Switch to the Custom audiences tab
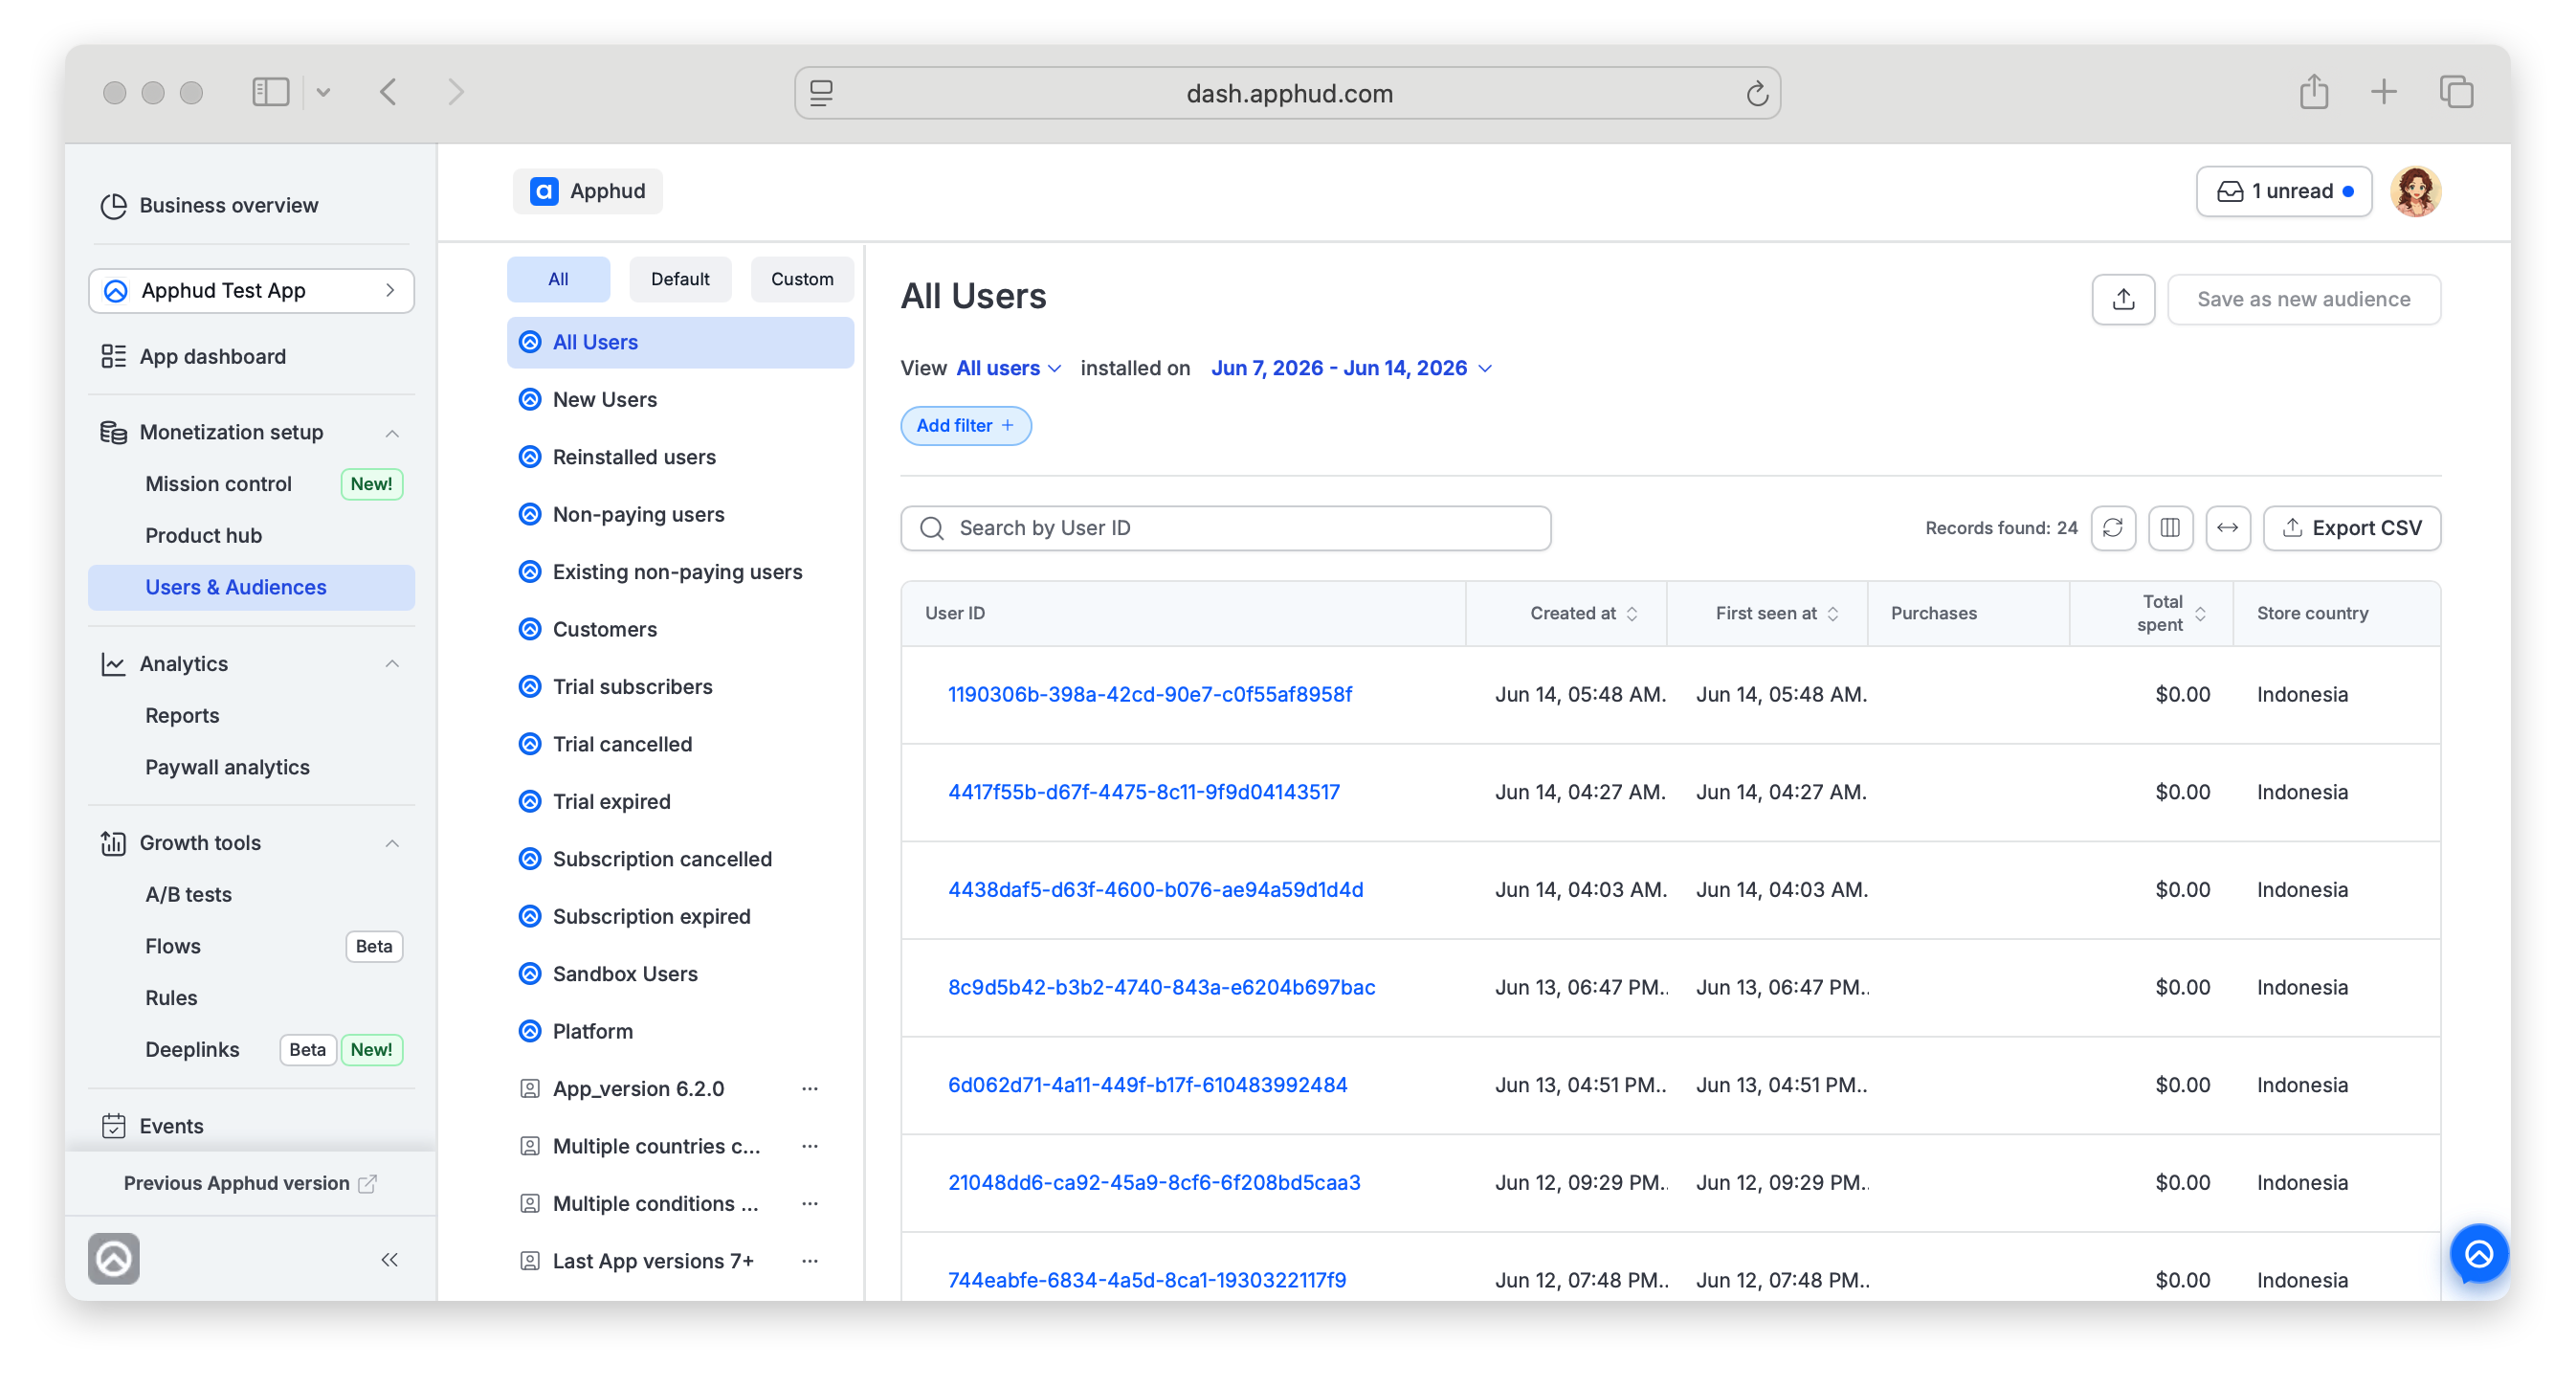Screen dimensions: 2576x1388 point(802,279)
